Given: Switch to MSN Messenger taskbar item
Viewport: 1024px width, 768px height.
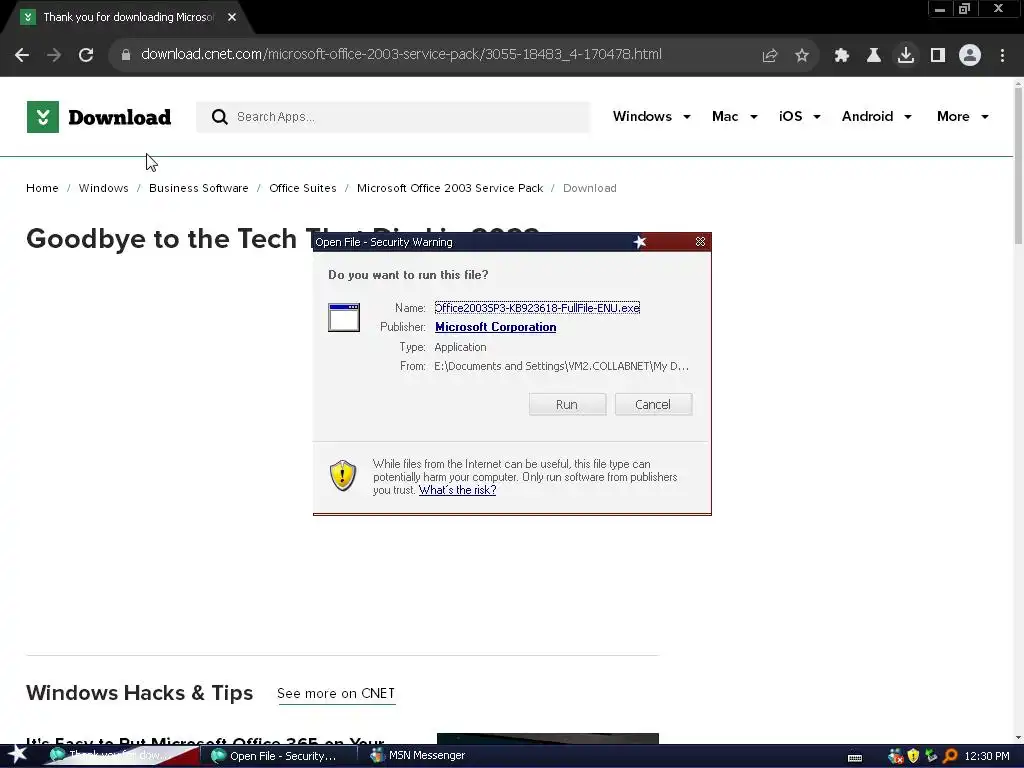Looking at the screenshot, I should pos(418,756).
